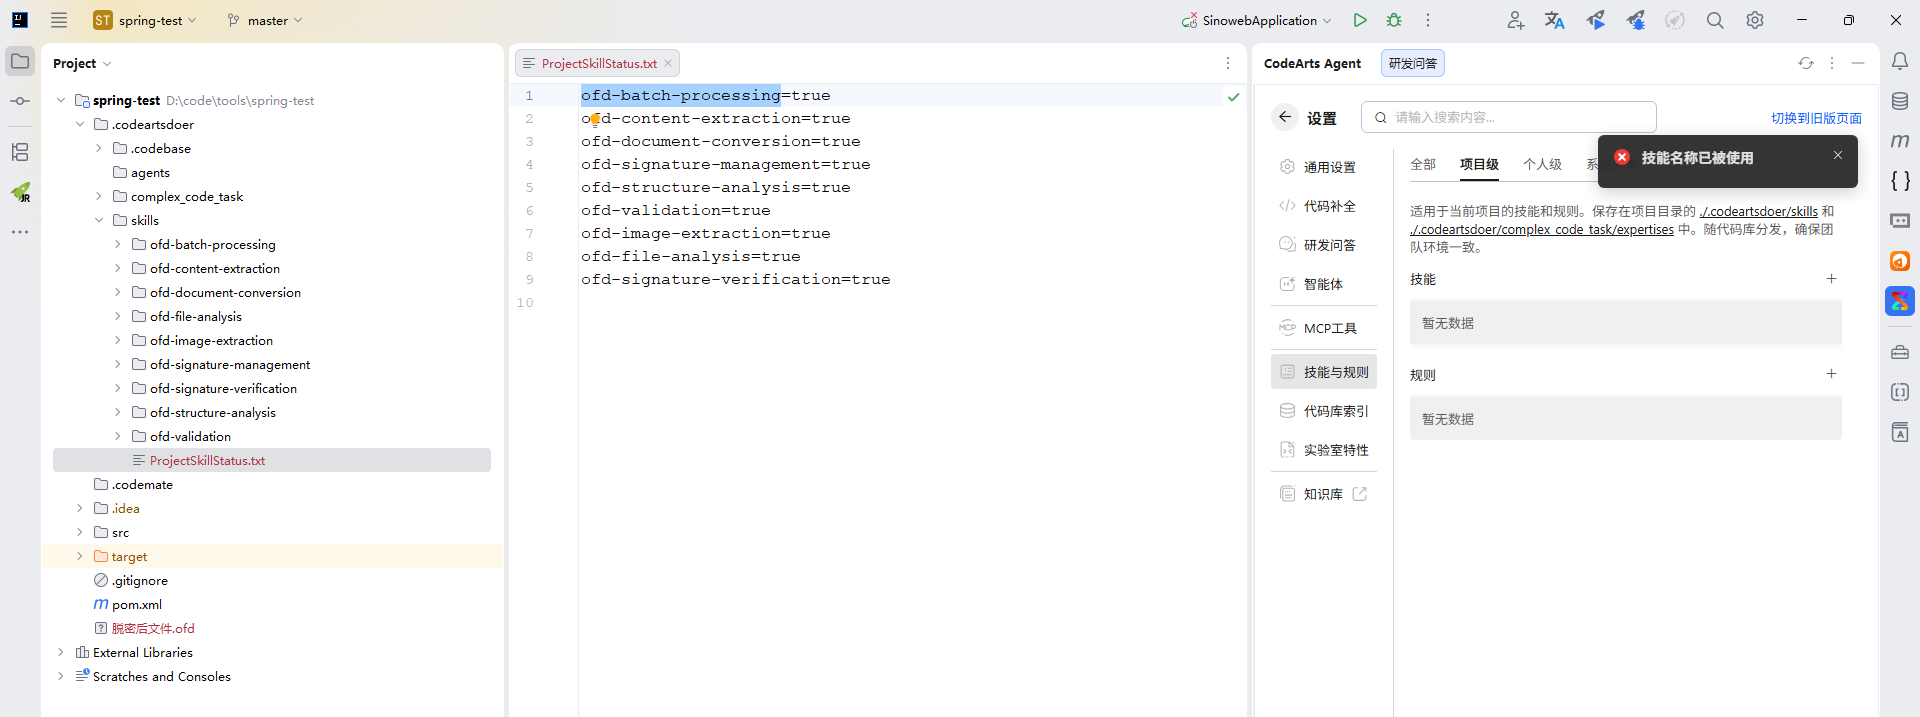This screenshot has height=717, width=1920.
Task: Open the Notifications bell icon
Action: point(1900,61)
